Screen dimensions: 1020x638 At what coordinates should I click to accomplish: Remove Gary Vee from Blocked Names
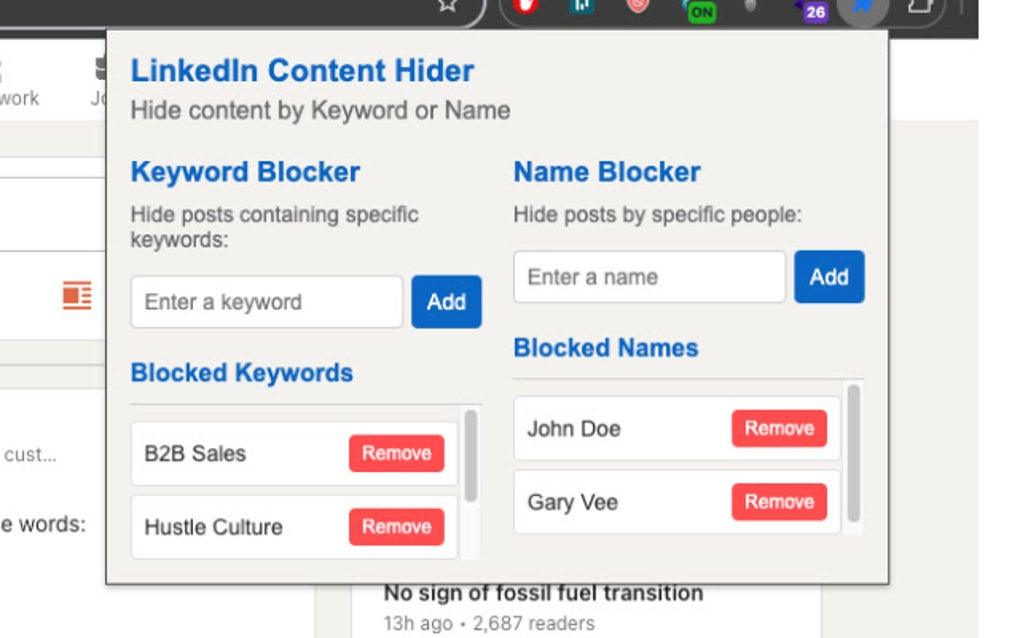pyautogui.click(x=780, y=502)
